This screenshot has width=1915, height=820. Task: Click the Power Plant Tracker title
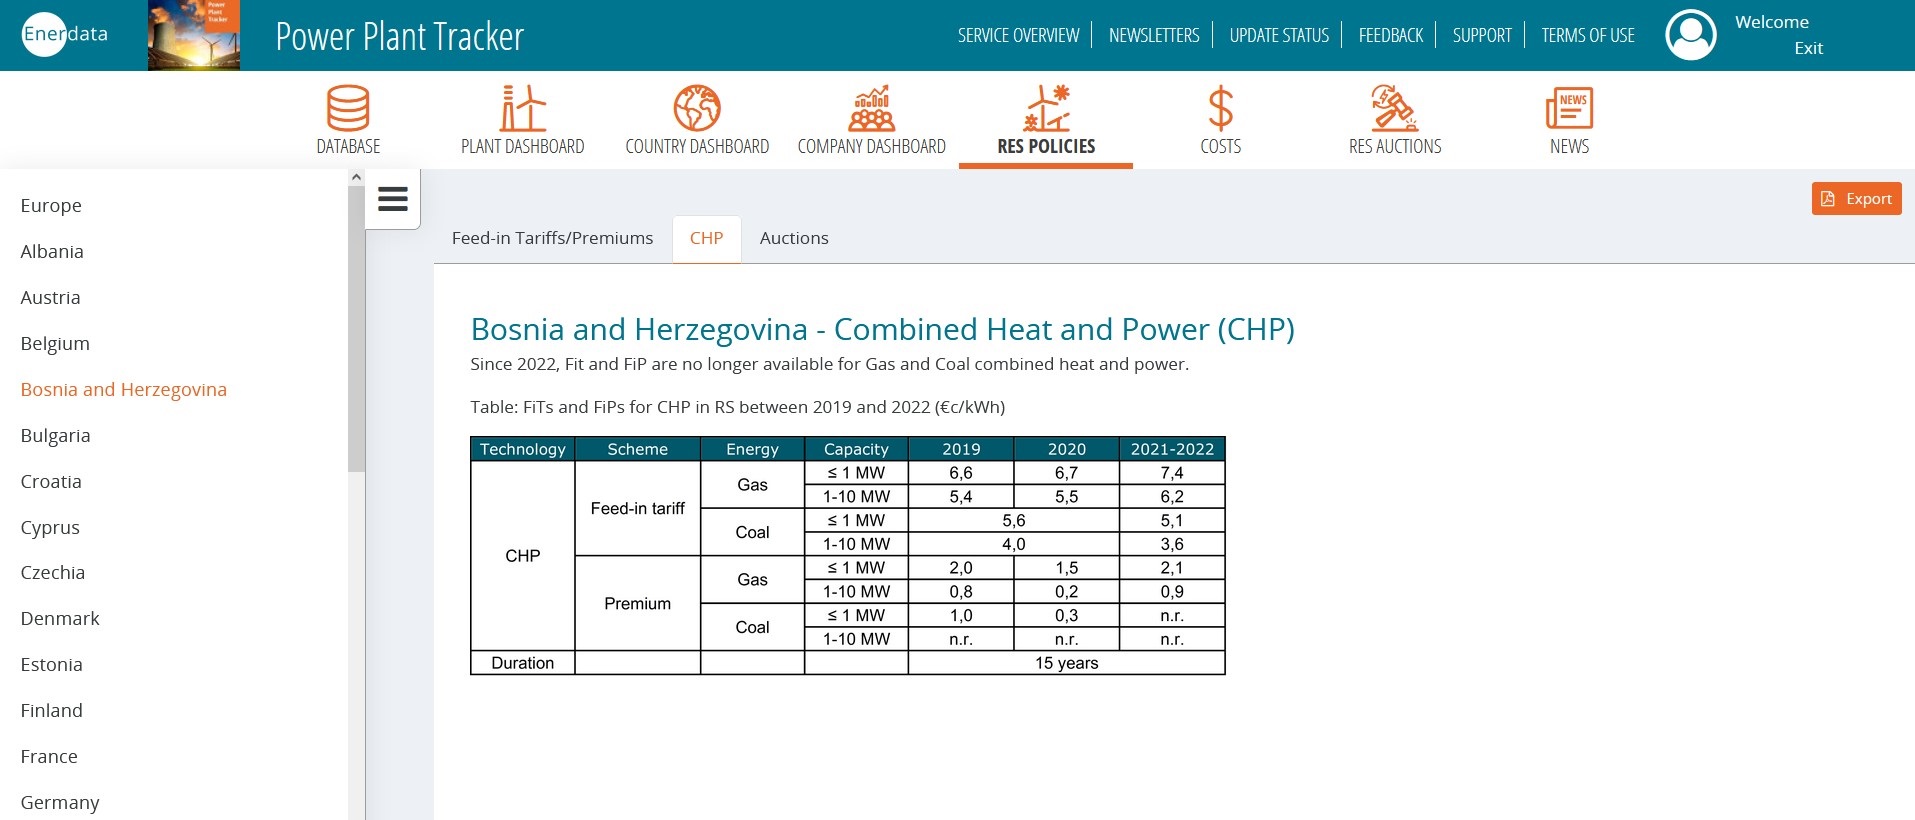tap(399, 37)
